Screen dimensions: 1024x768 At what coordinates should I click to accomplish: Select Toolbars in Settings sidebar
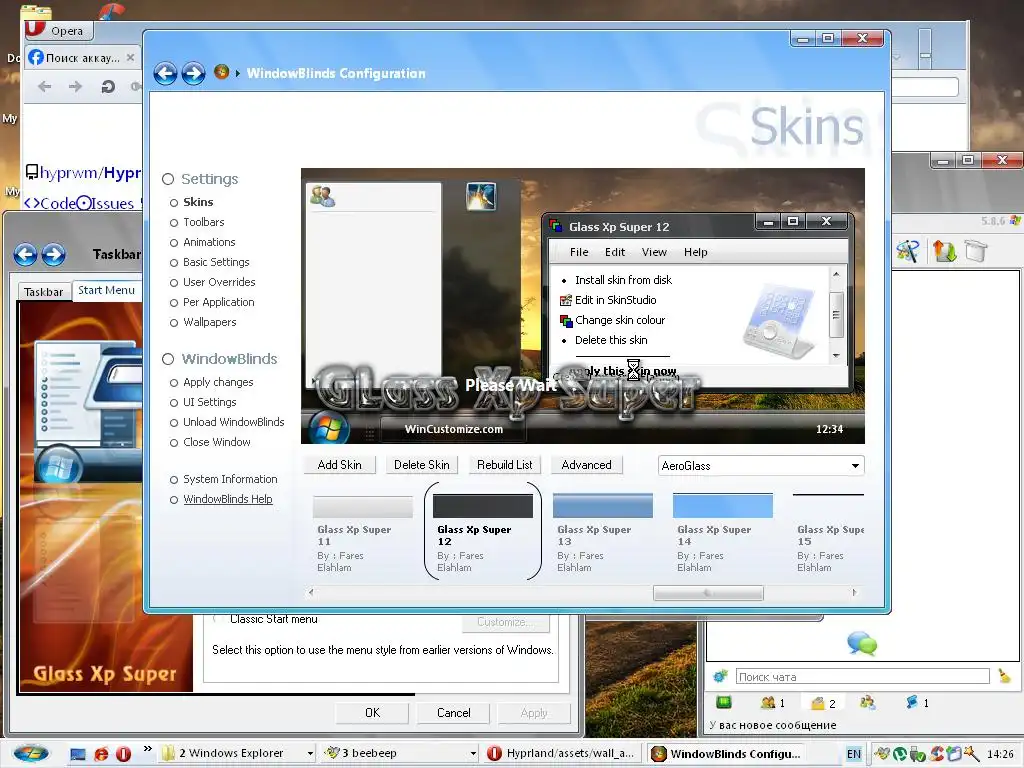click(x=203, y=222)
